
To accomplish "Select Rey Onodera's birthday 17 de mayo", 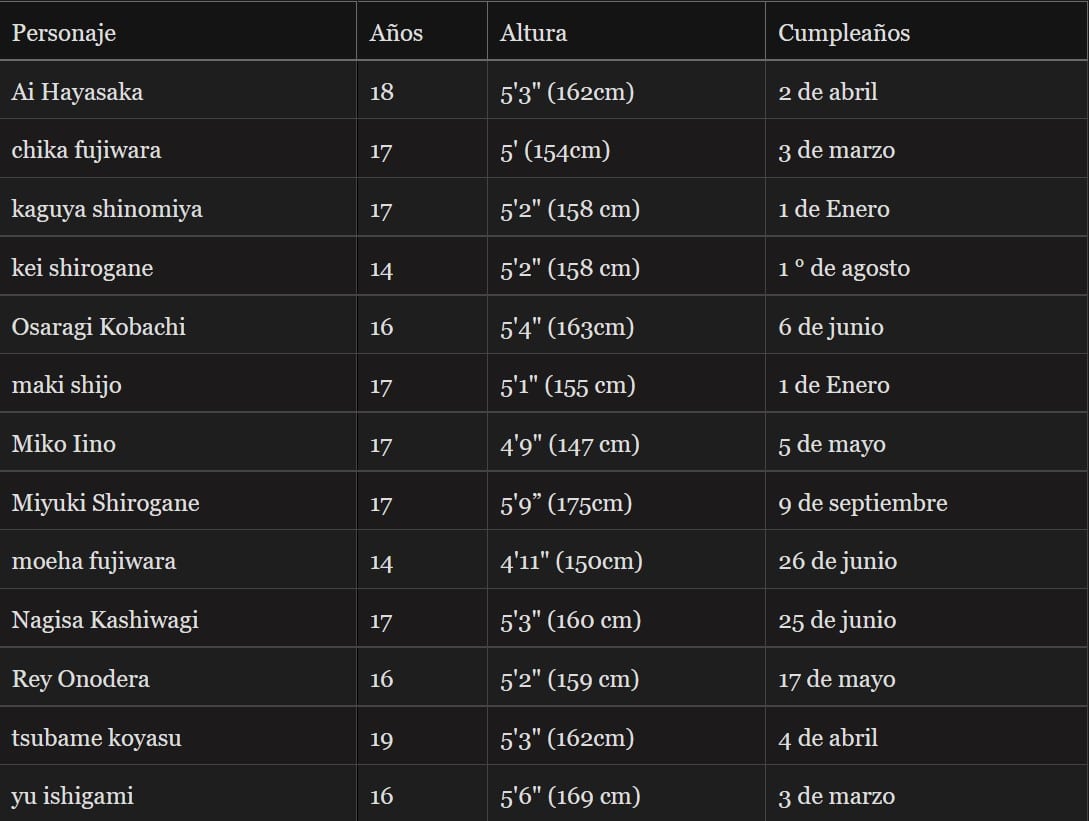I will point(836,679).
